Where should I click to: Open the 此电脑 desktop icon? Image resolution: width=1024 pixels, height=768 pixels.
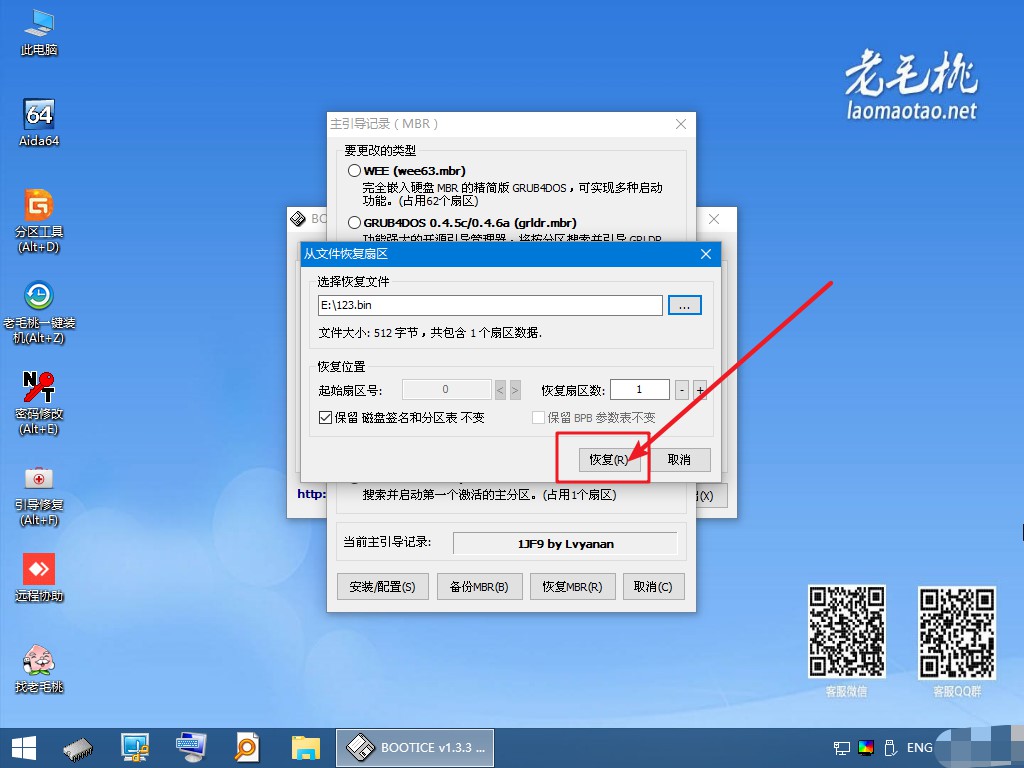(x=39, y=32)
